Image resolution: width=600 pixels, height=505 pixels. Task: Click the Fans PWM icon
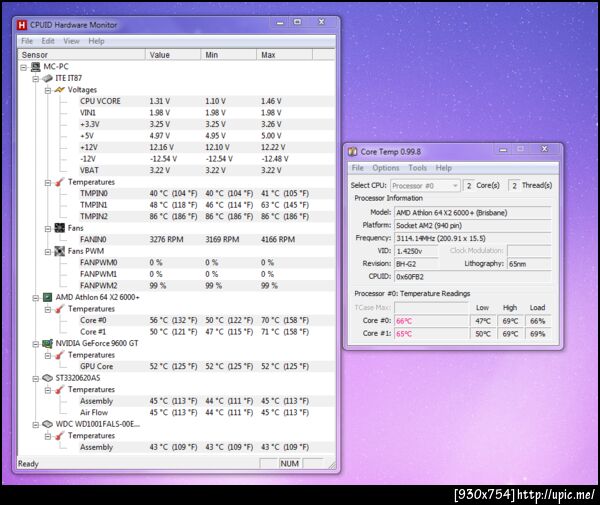tap(60, 251)
